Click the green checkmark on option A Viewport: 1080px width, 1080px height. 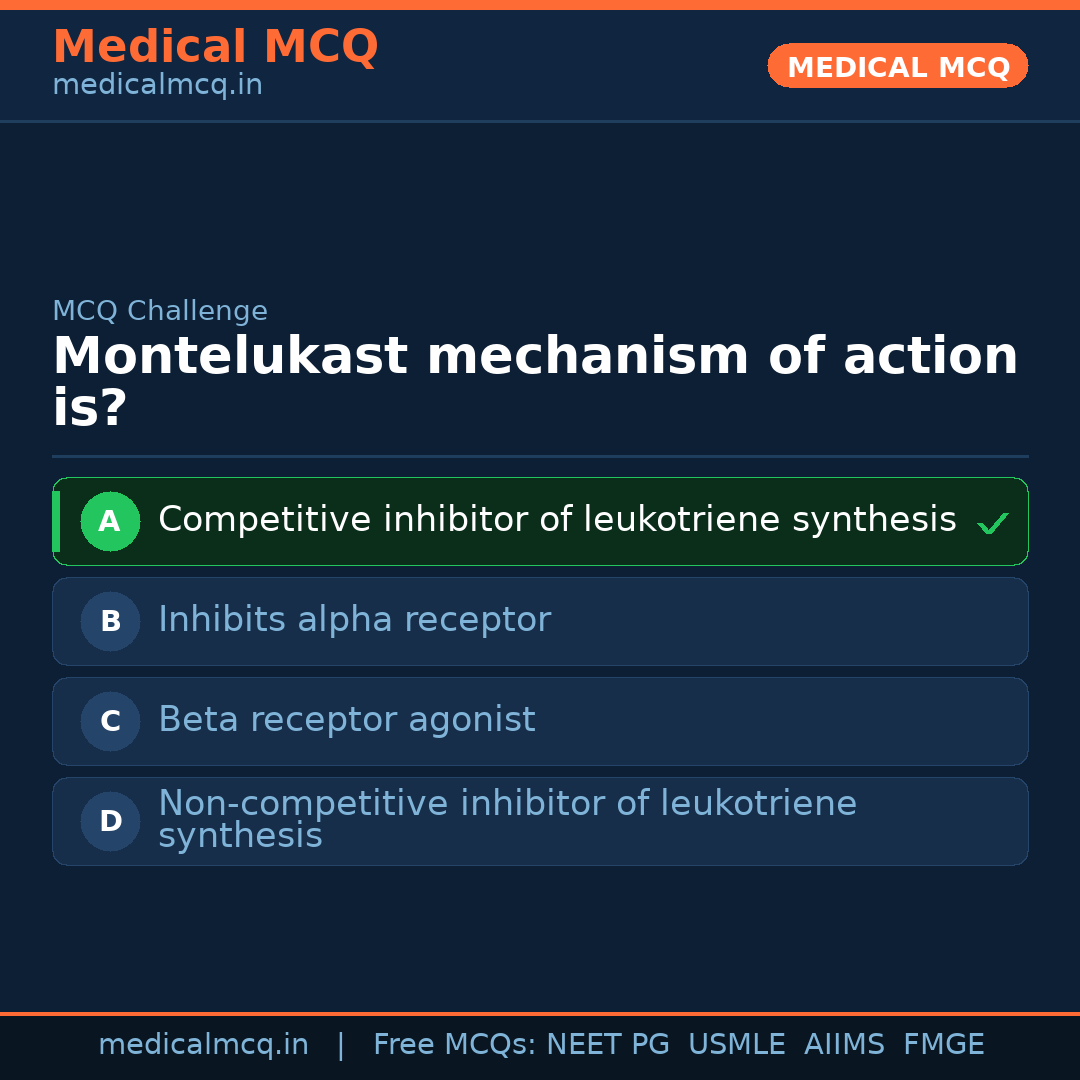click(992, 523)
